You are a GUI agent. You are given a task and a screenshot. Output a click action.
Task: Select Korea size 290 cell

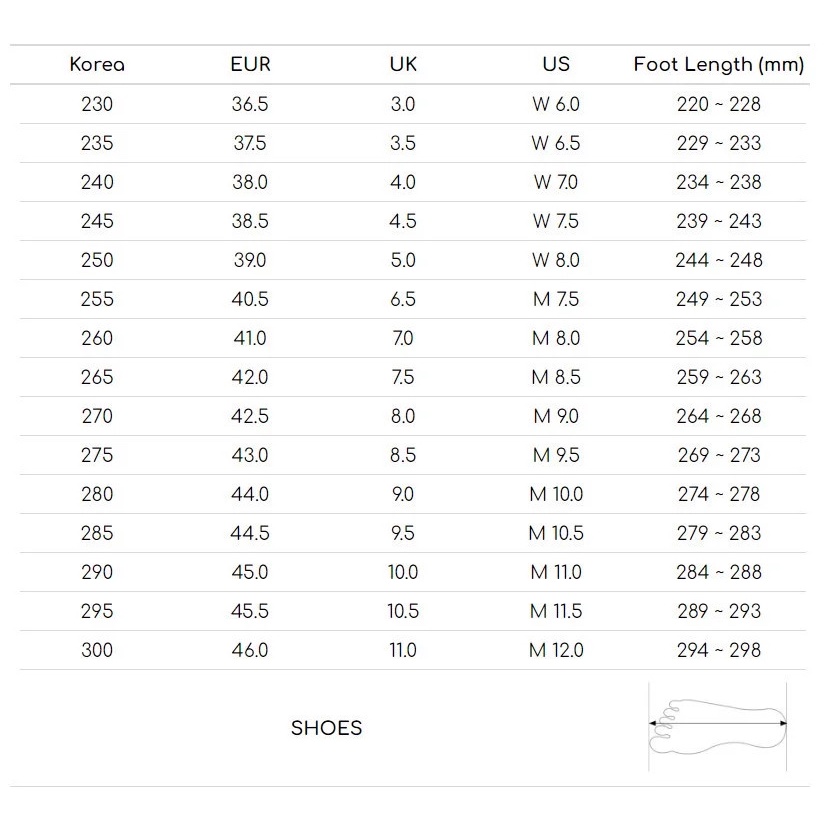97,572
